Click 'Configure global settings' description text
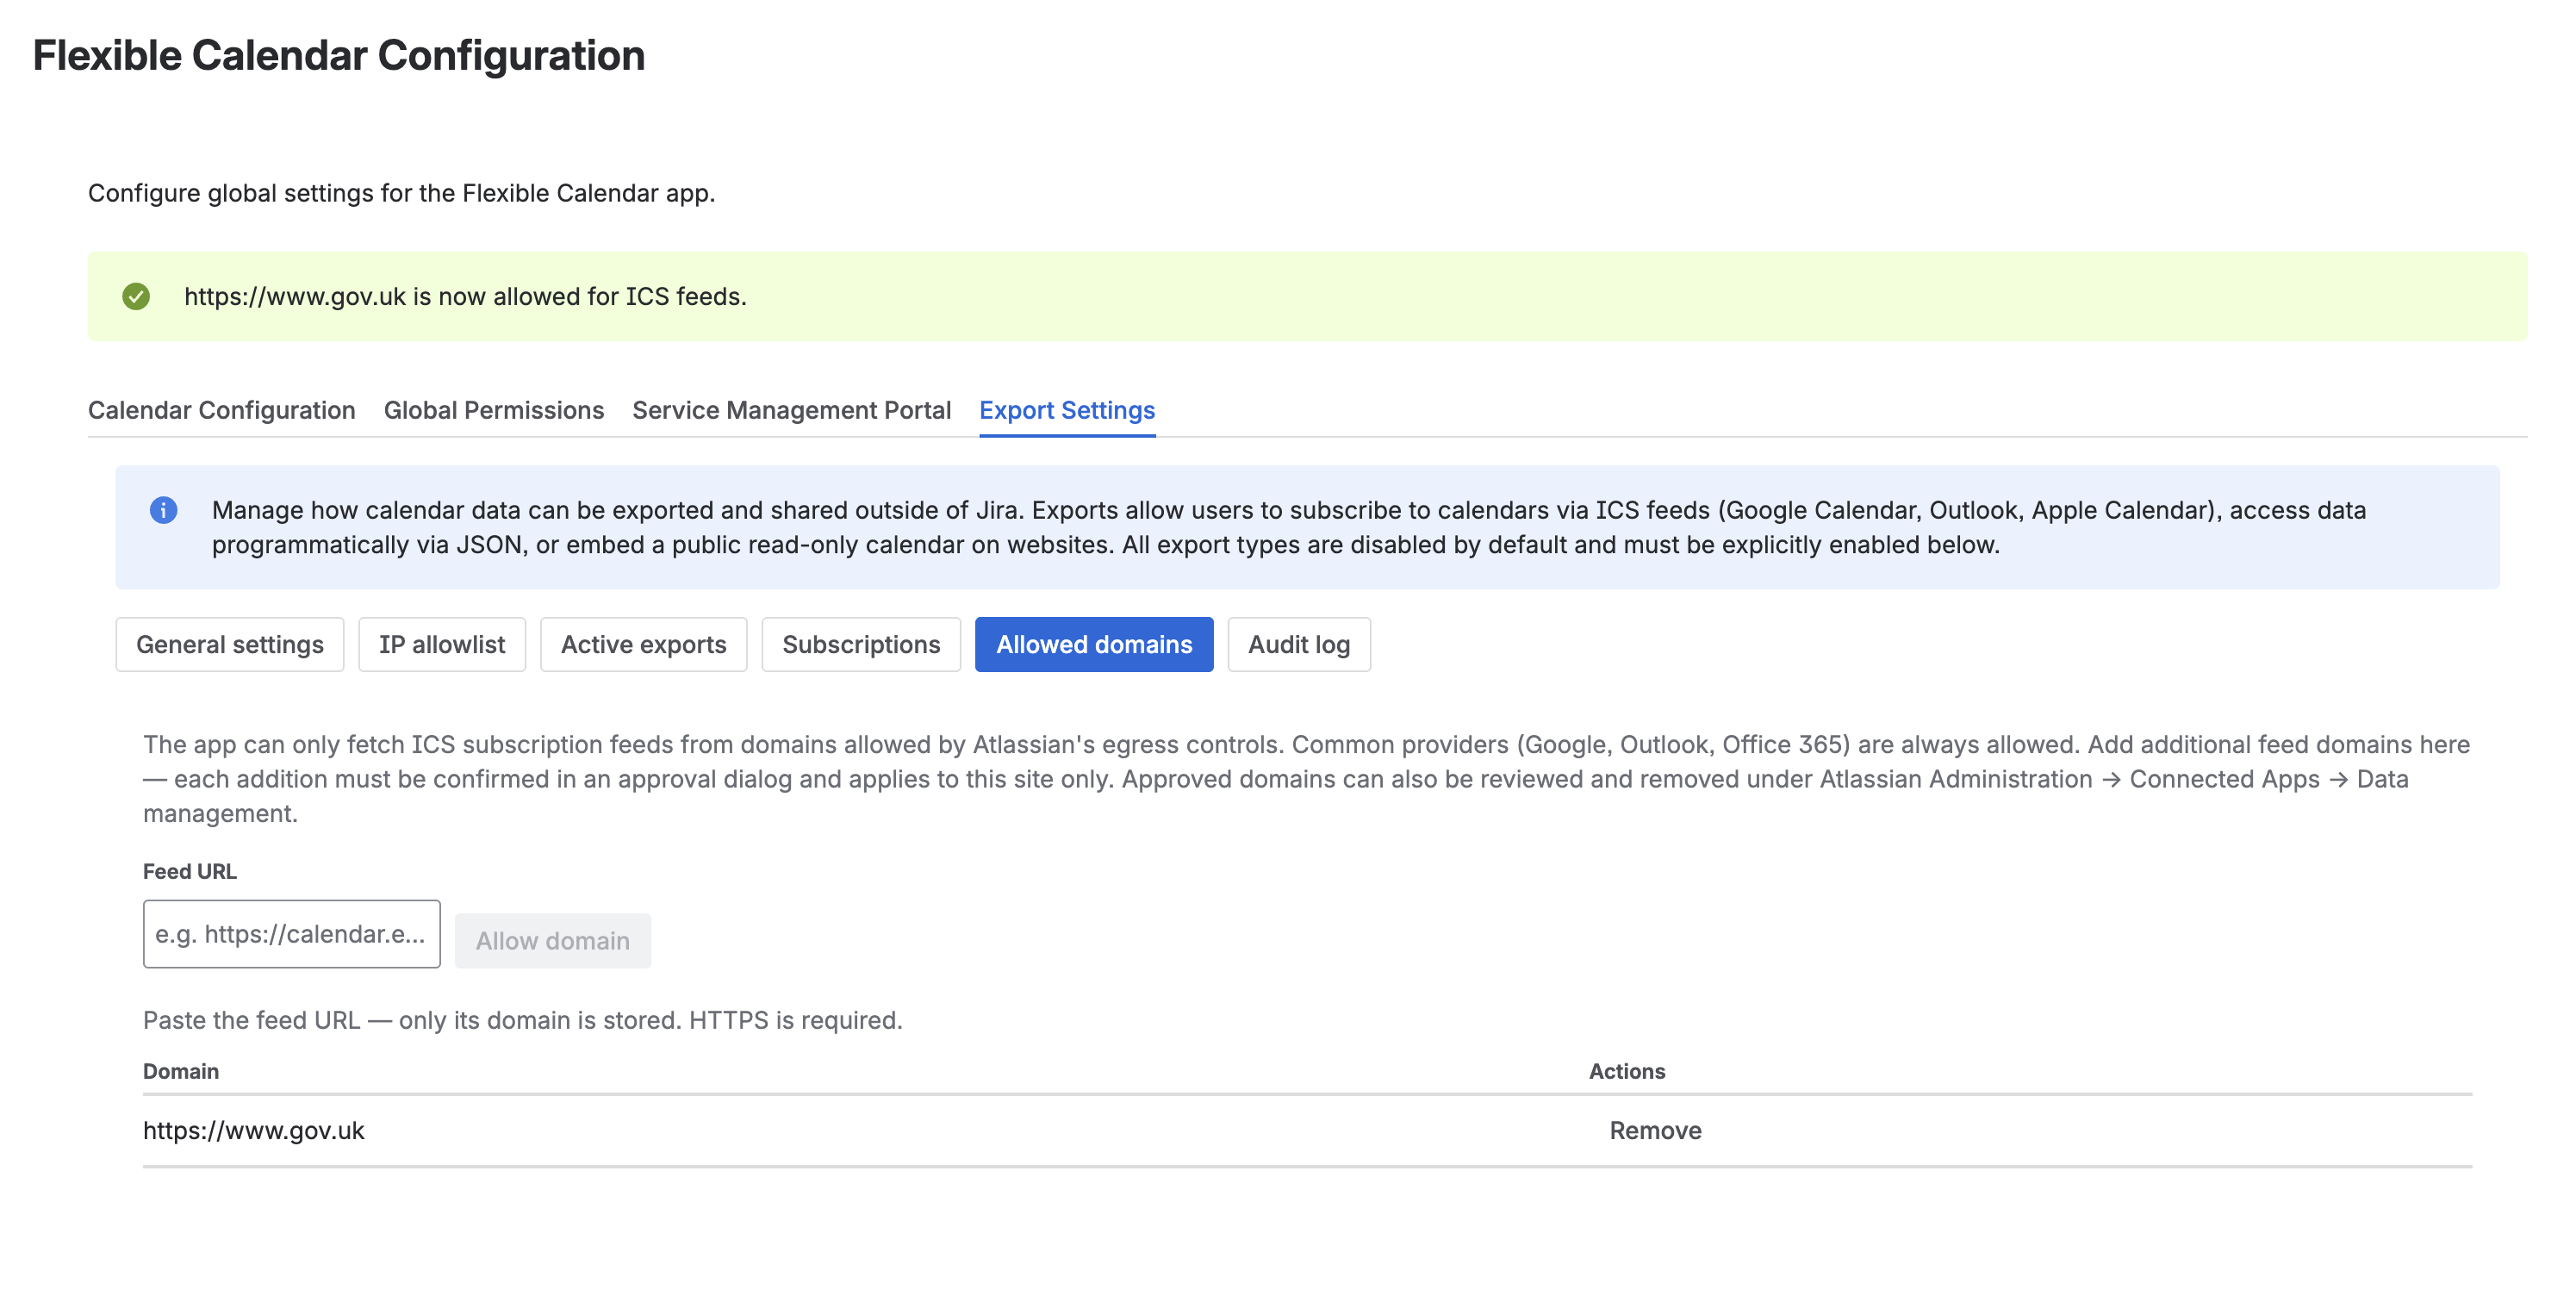The height and width of the screenshot is (1308, 2576). coord(402,193)
